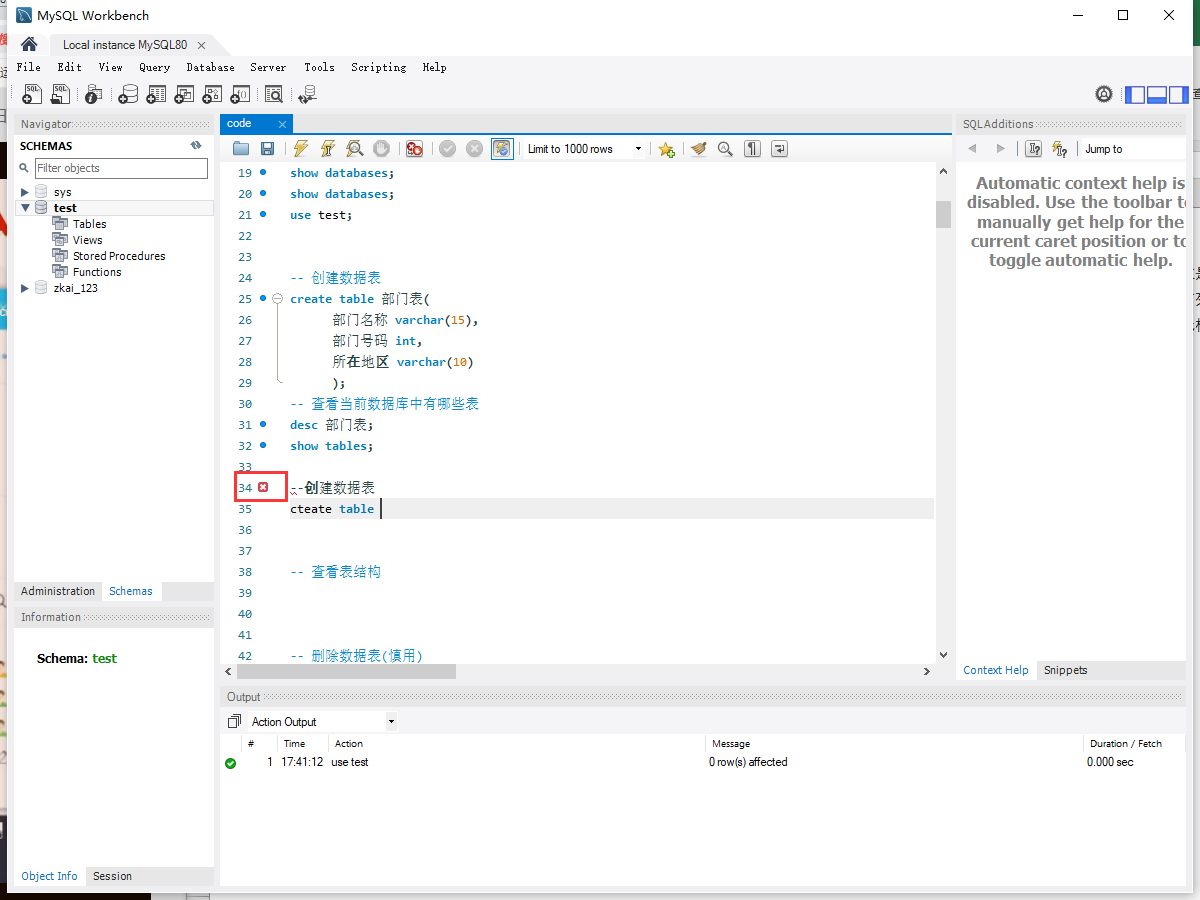Open find panel magnifier icon

point(725,149)
